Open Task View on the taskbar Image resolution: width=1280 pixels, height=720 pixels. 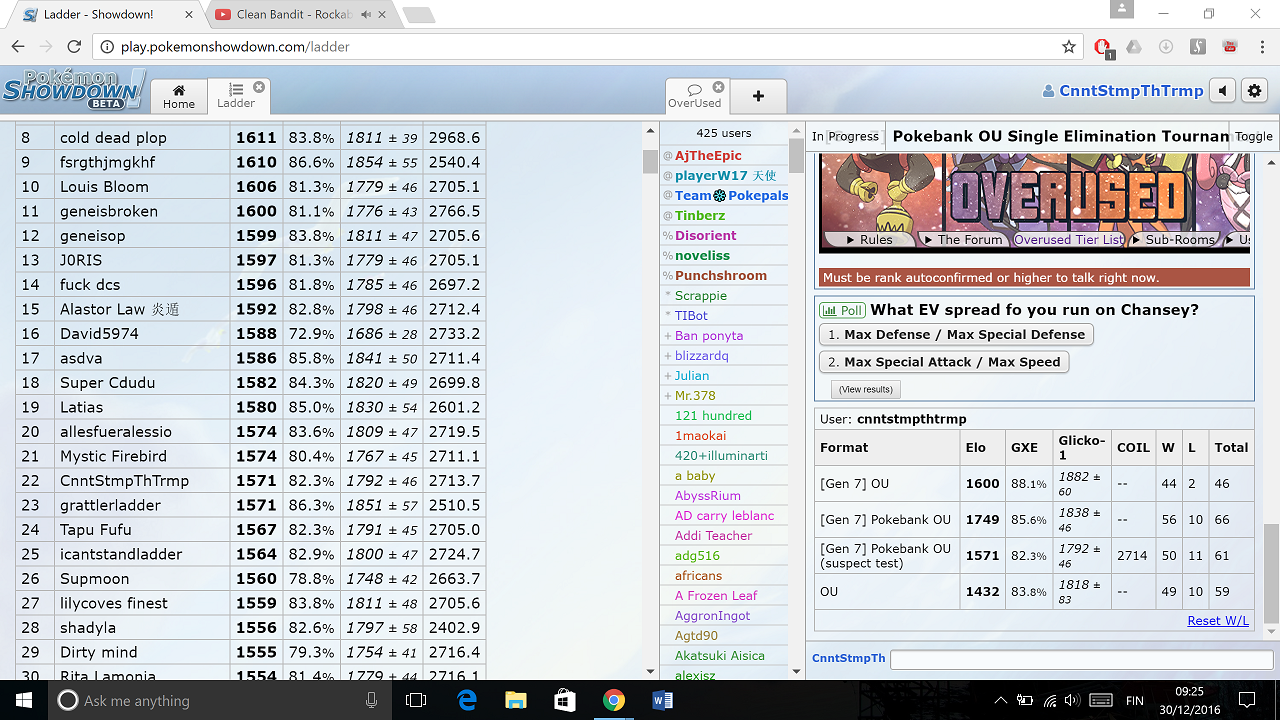tap(416, 700)
